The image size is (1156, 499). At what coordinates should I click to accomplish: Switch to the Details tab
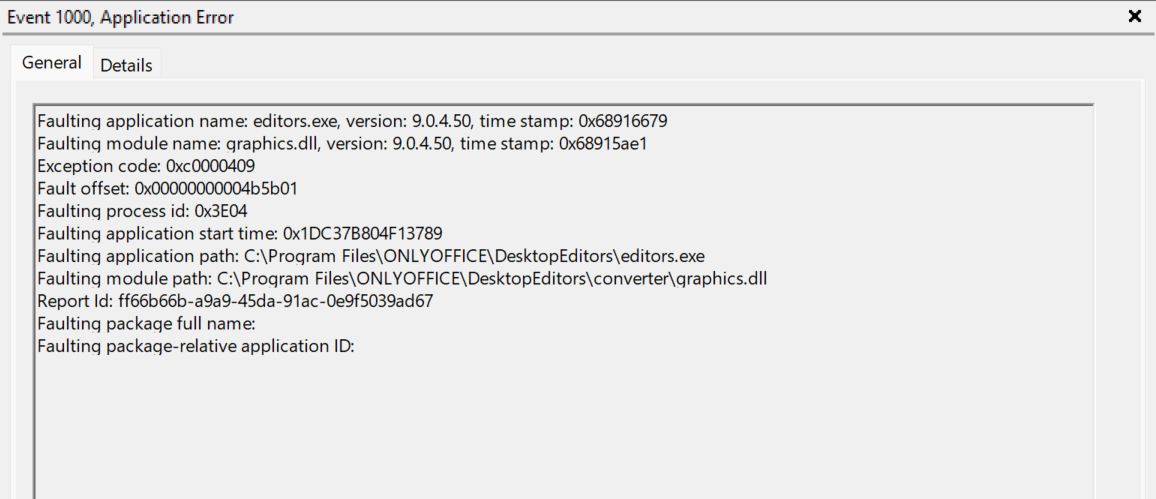(126, 65)
